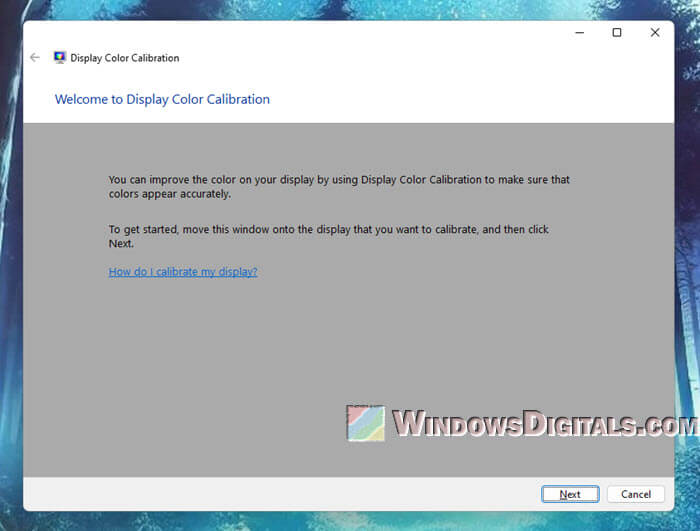Click the Next button
Viewport: 700px width, 531px height.
point(570,494)
